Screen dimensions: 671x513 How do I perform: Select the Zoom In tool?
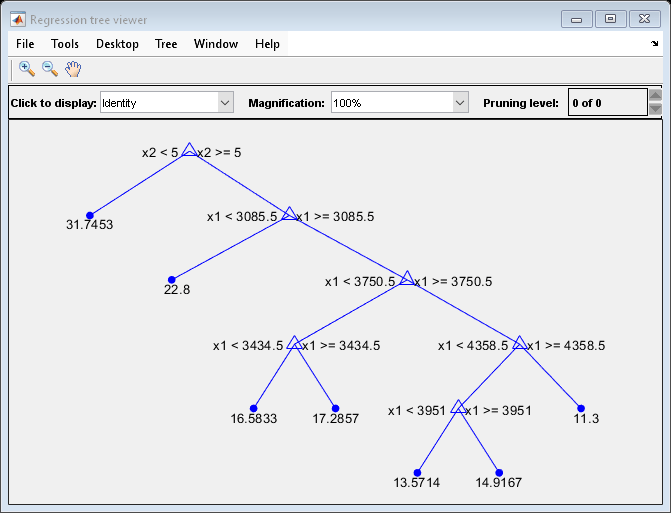coord(27,69)
